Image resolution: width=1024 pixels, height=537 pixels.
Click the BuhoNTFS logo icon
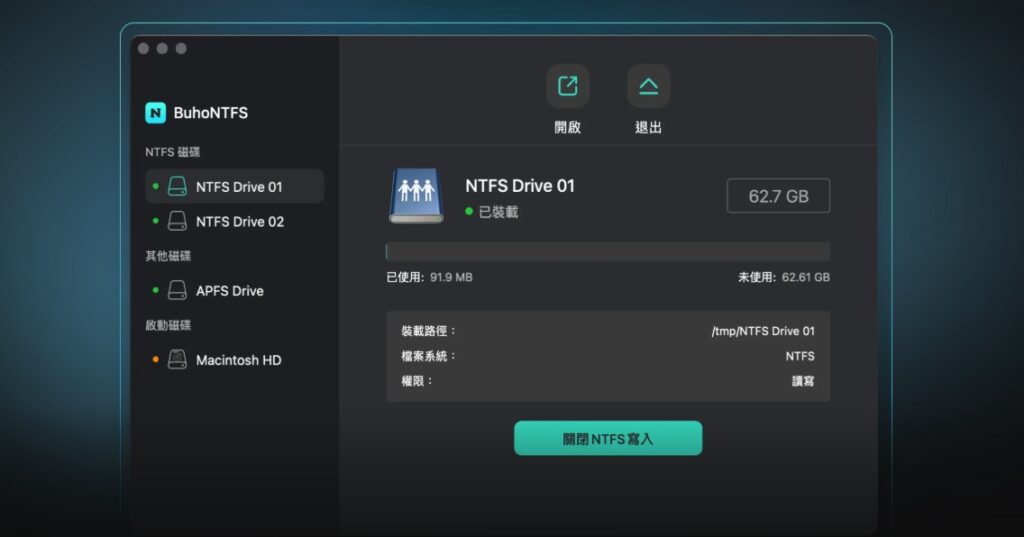pyautogui.click(x=156, y=113)
